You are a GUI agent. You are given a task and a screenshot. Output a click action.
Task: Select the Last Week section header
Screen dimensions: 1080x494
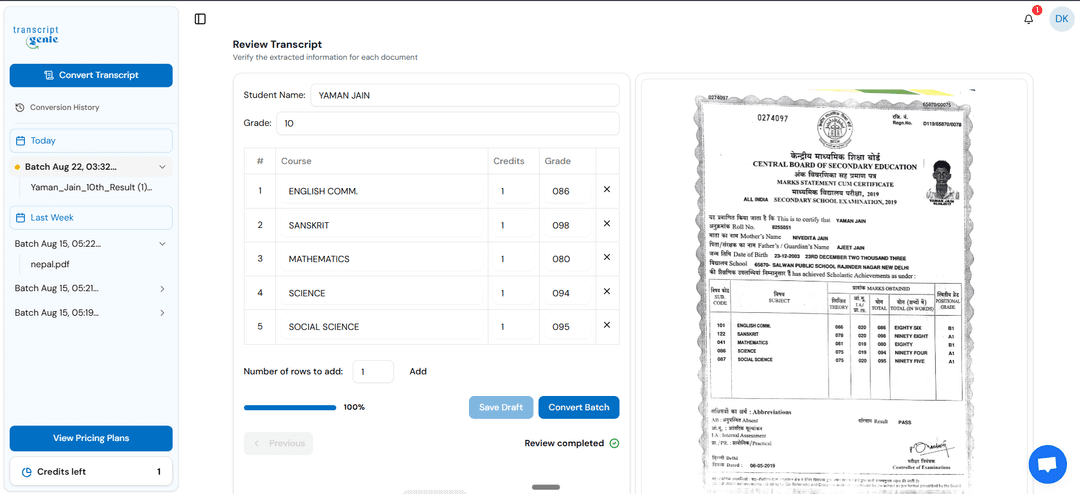[x=91, y=218]
